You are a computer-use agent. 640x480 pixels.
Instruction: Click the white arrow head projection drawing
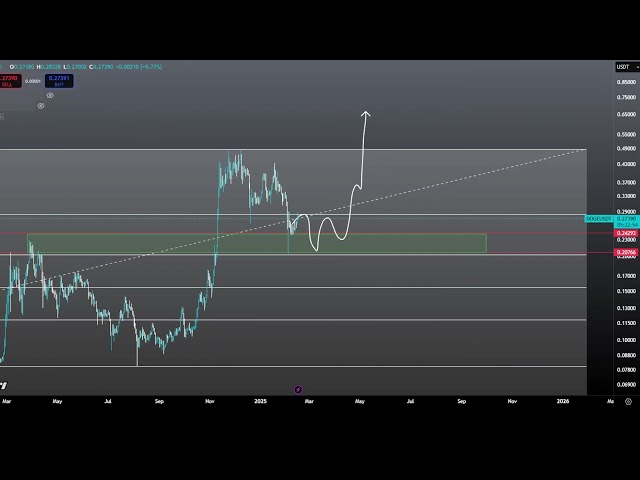366,114
